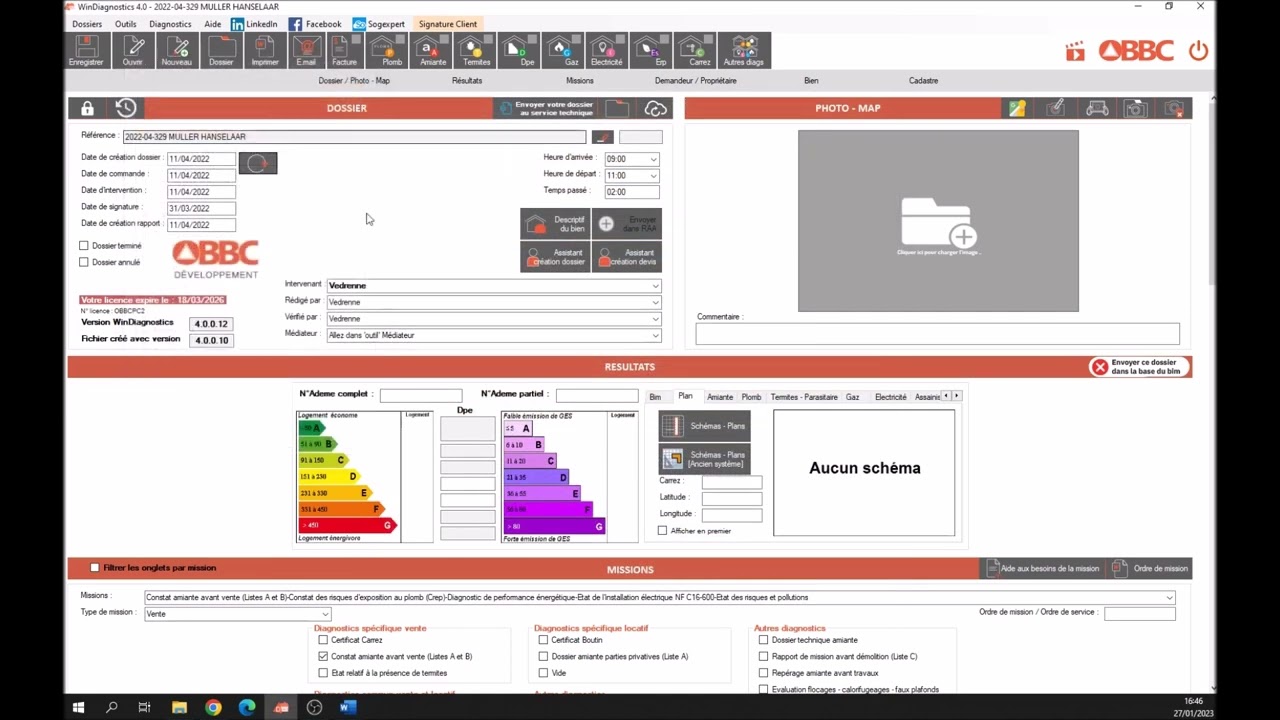Viewport: 1280px width, 720px height.
Task: Launch Google Chrome from the taskbar
Action: [213, 707]
